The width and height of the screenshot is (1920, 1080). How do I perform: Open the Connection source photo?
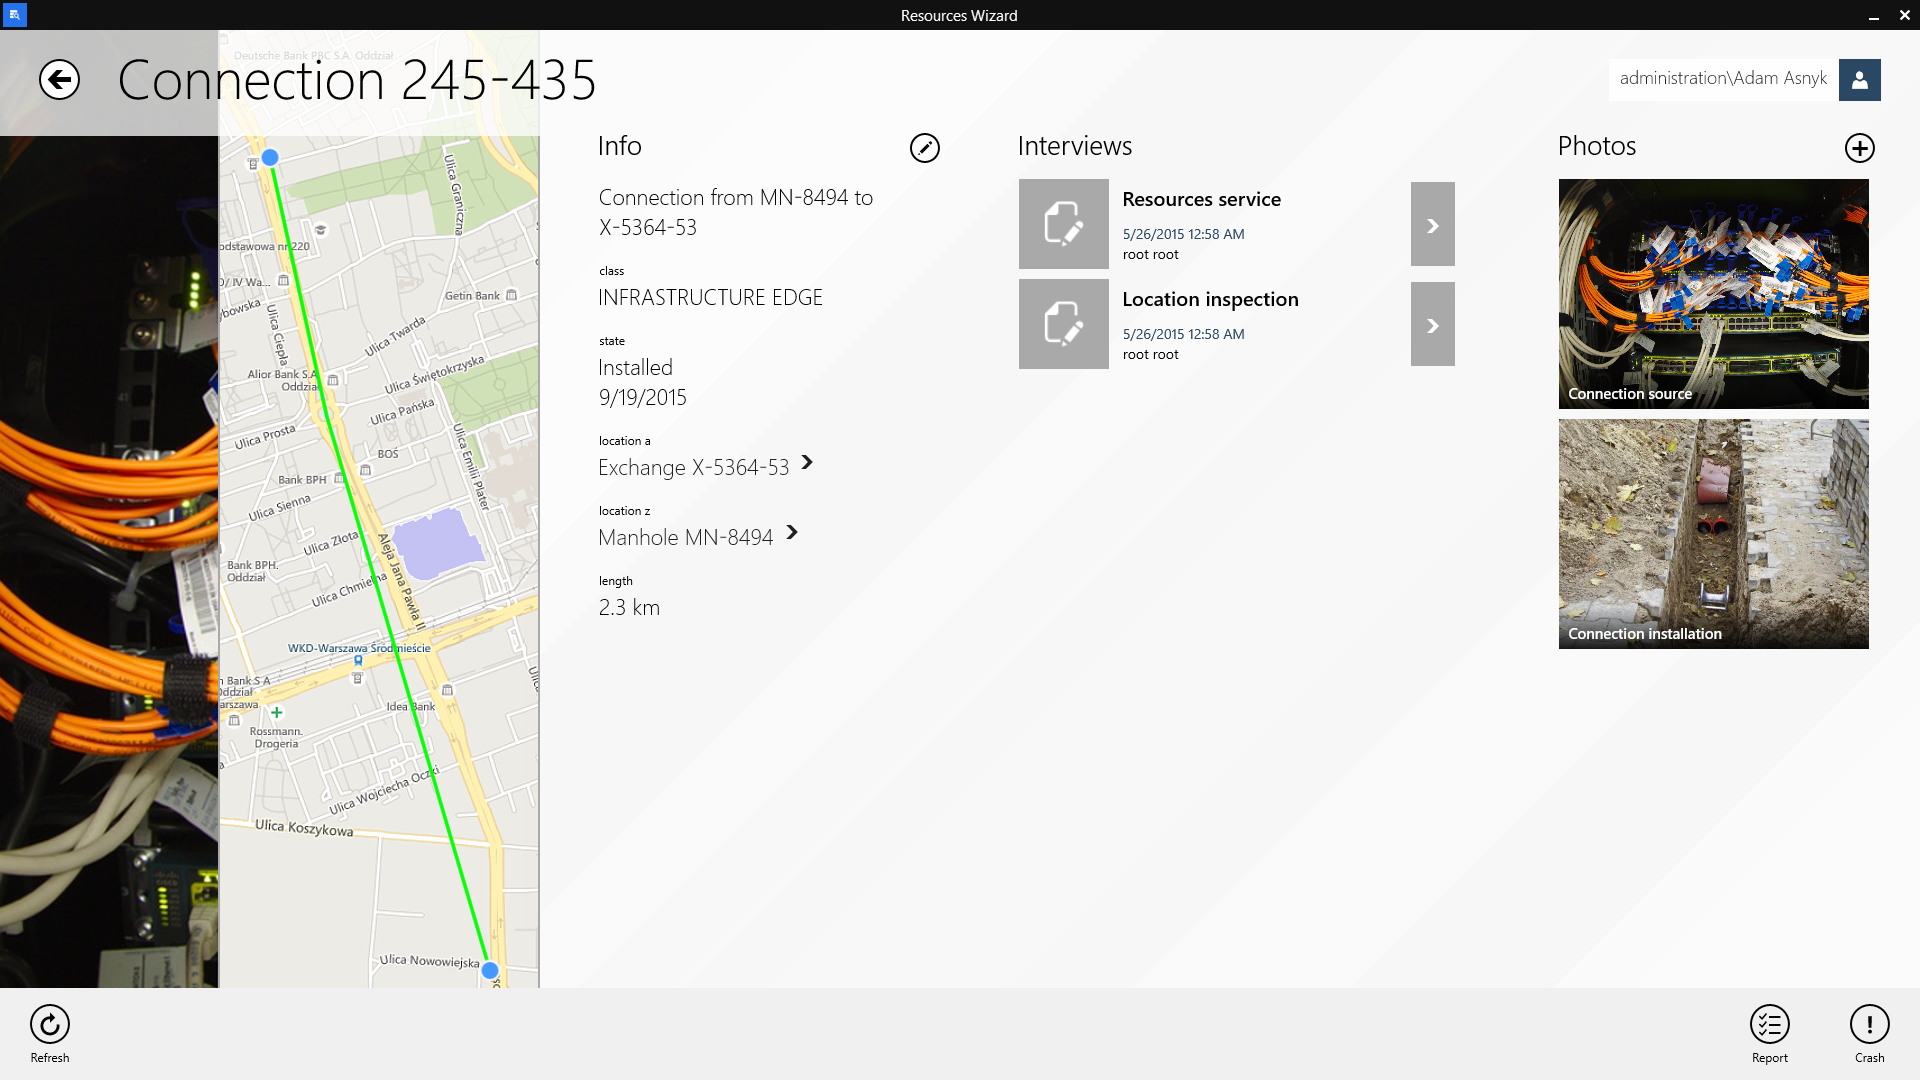click(1713, 293)
